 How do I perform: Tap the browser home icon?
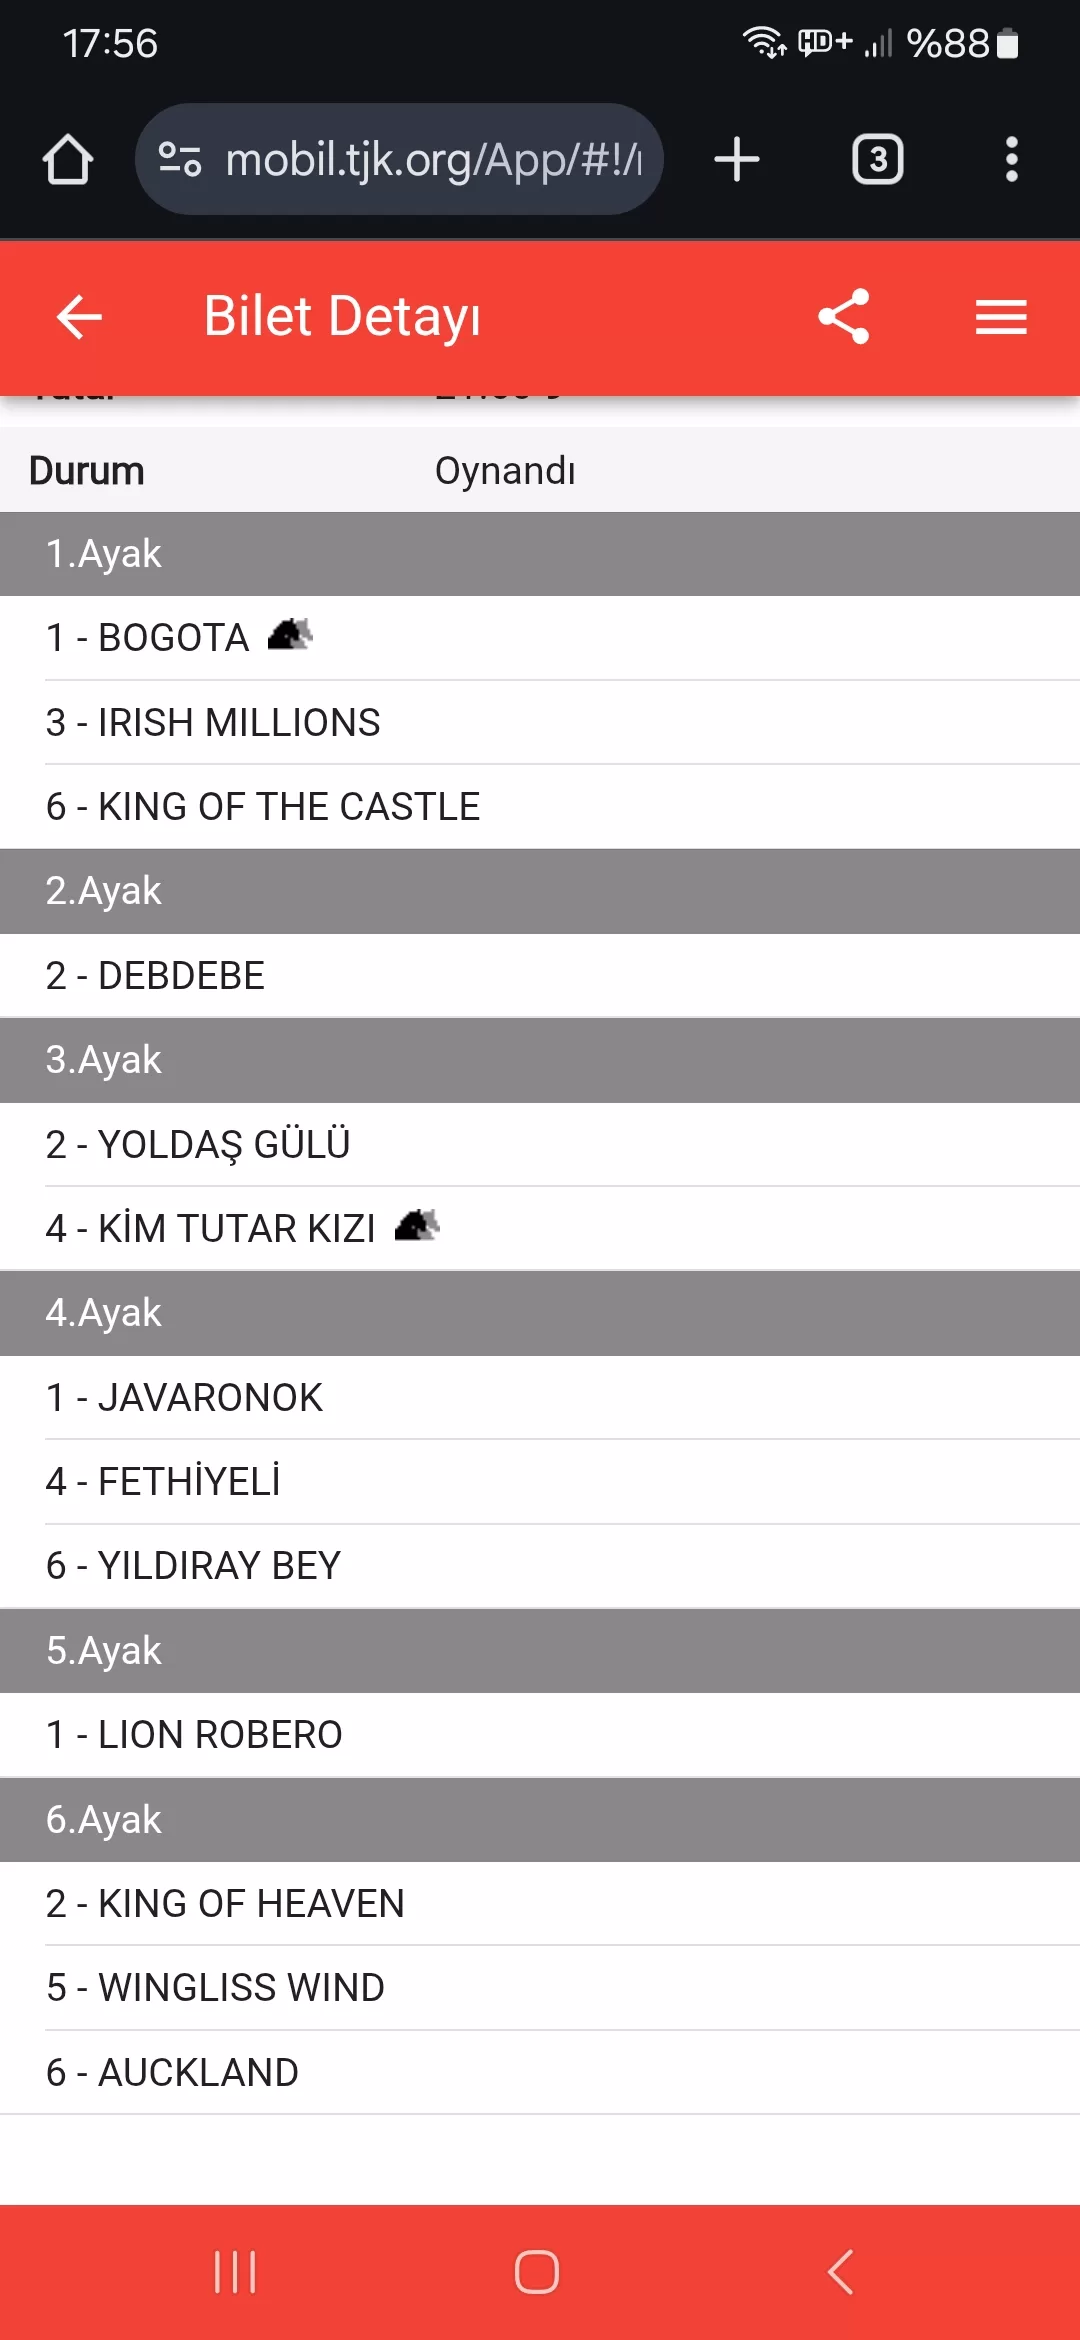[68, 160]
